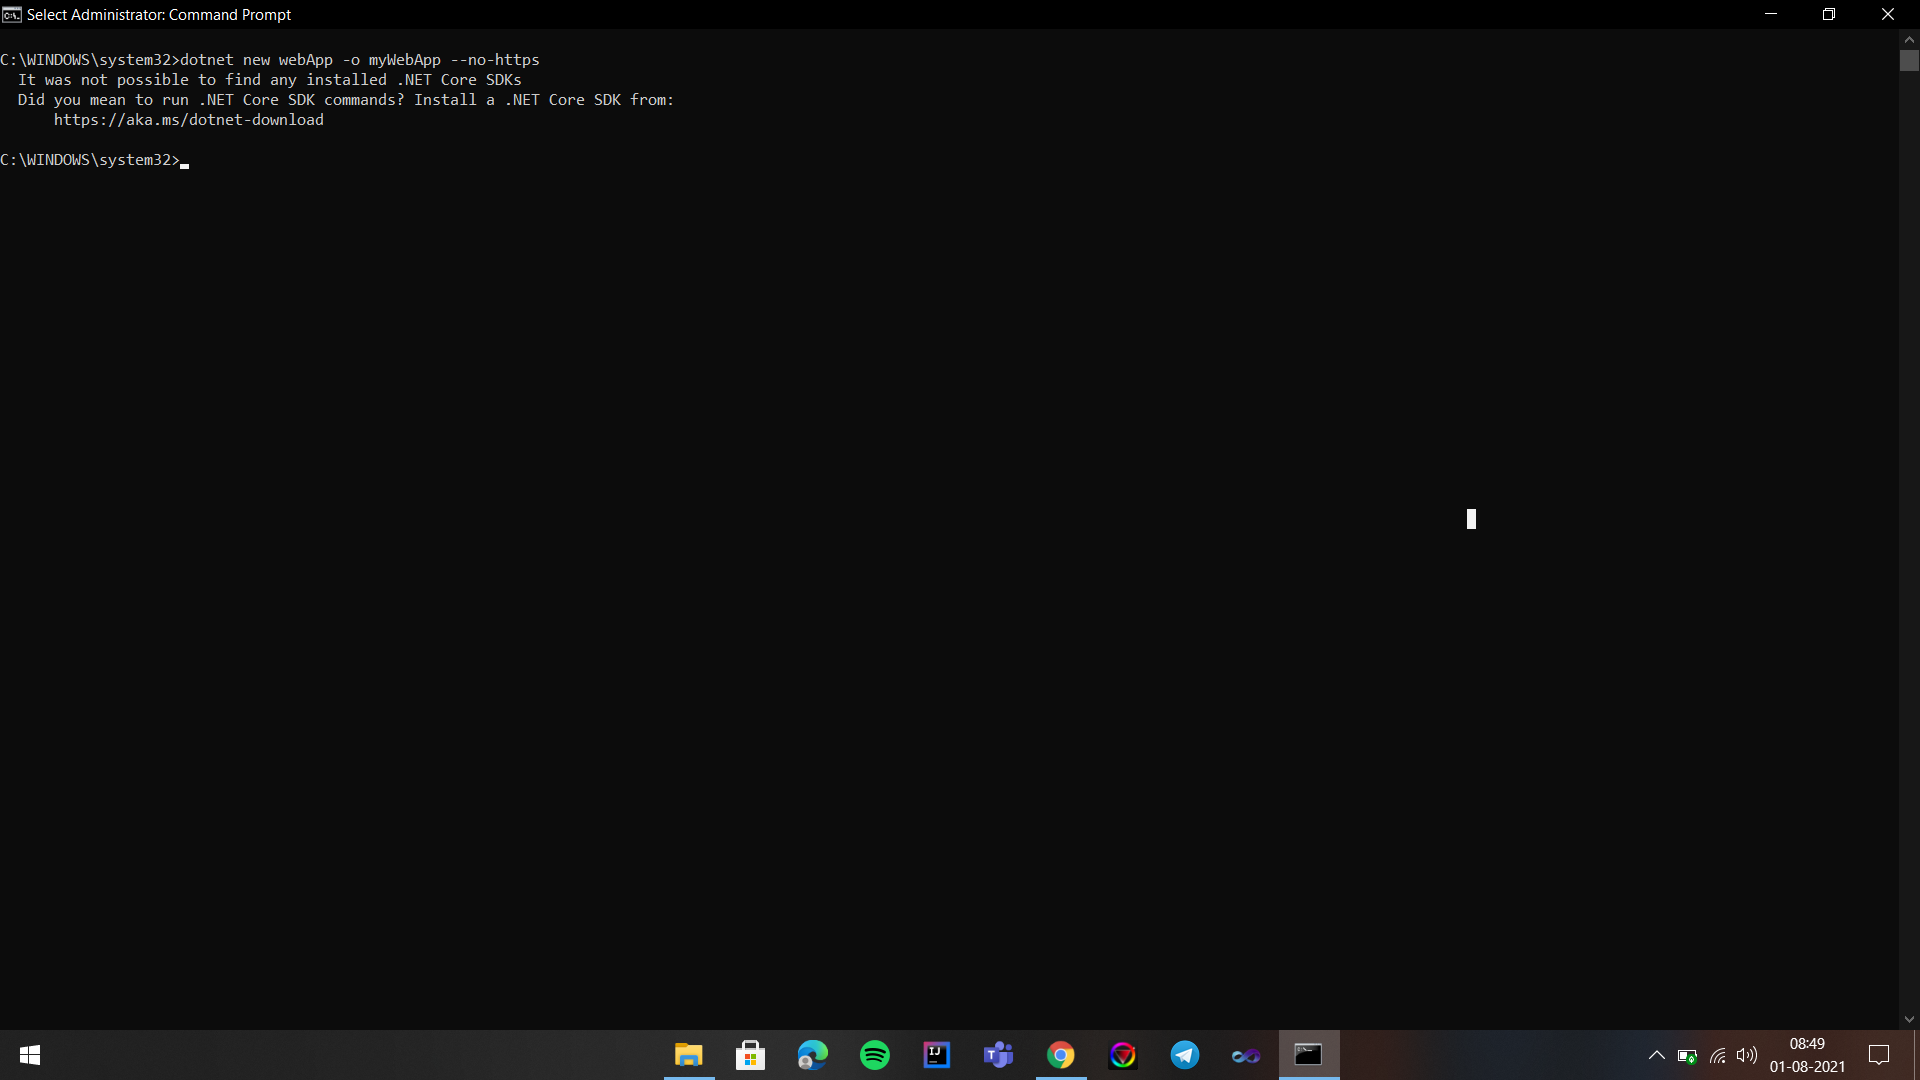Open Microsoft Edge from the taskbar

[x=812, y=1055]
